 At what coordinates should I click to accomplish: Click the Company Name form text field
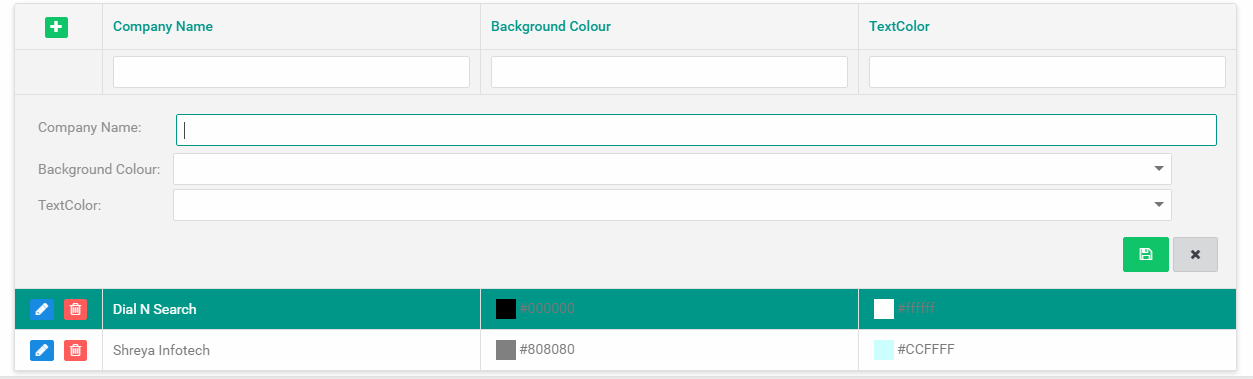click(x=696, y=130)
